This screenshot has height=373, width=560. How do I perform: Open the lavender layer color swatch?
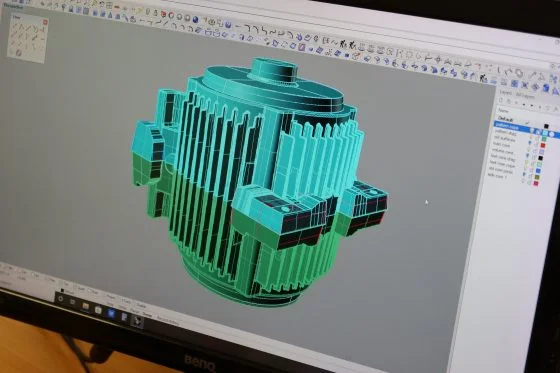pos(542,152)
